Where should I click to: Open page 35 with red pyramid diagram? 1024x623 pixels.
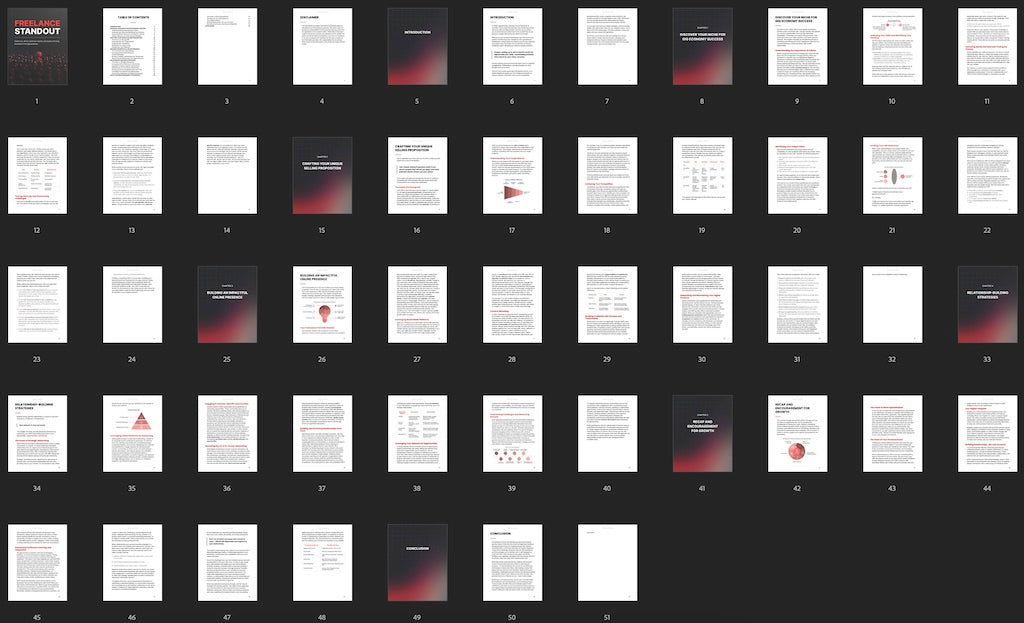coord(133,434)
